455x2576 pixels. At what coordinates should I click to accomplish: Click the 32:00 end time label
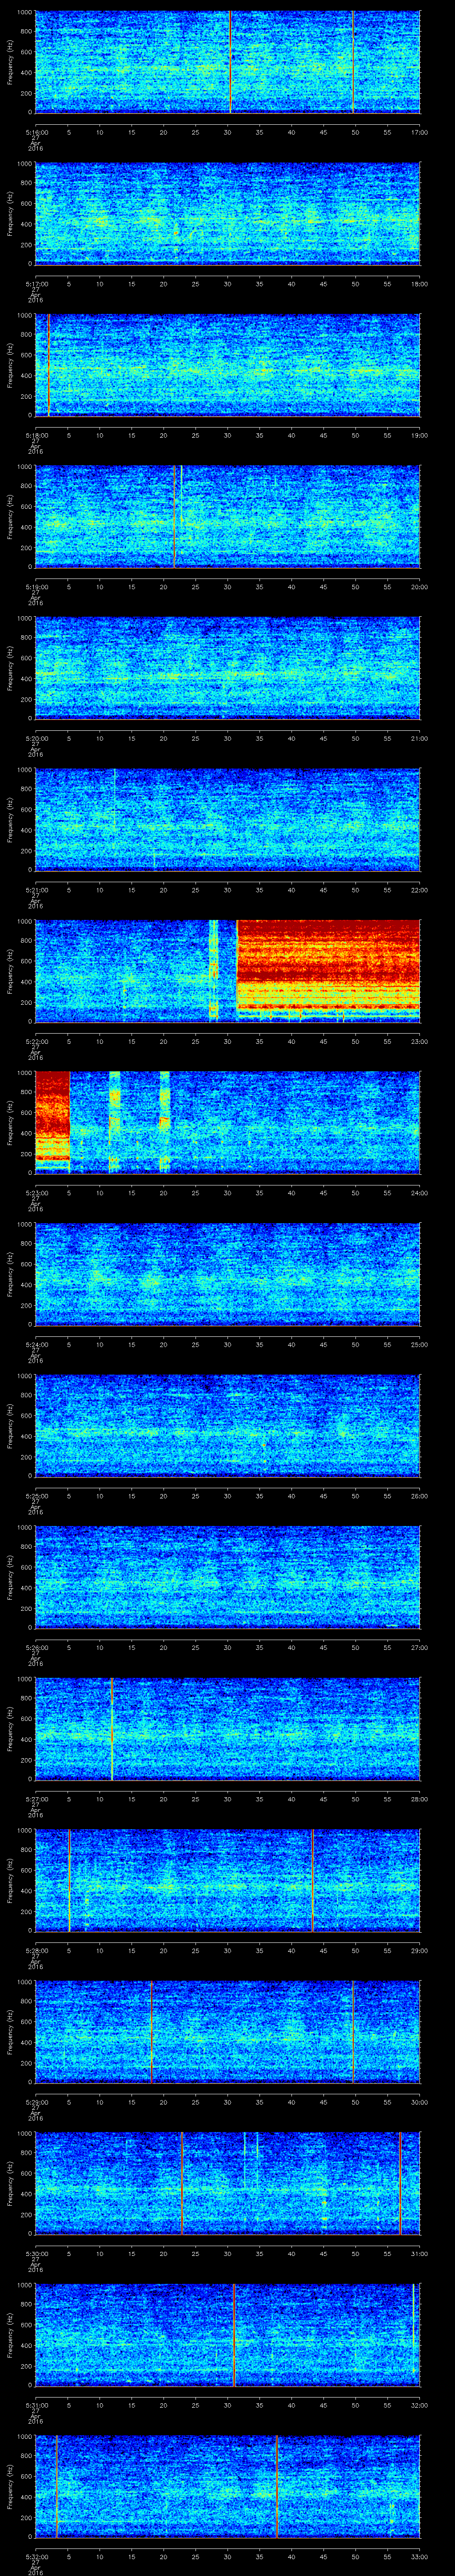[420, 2404]
